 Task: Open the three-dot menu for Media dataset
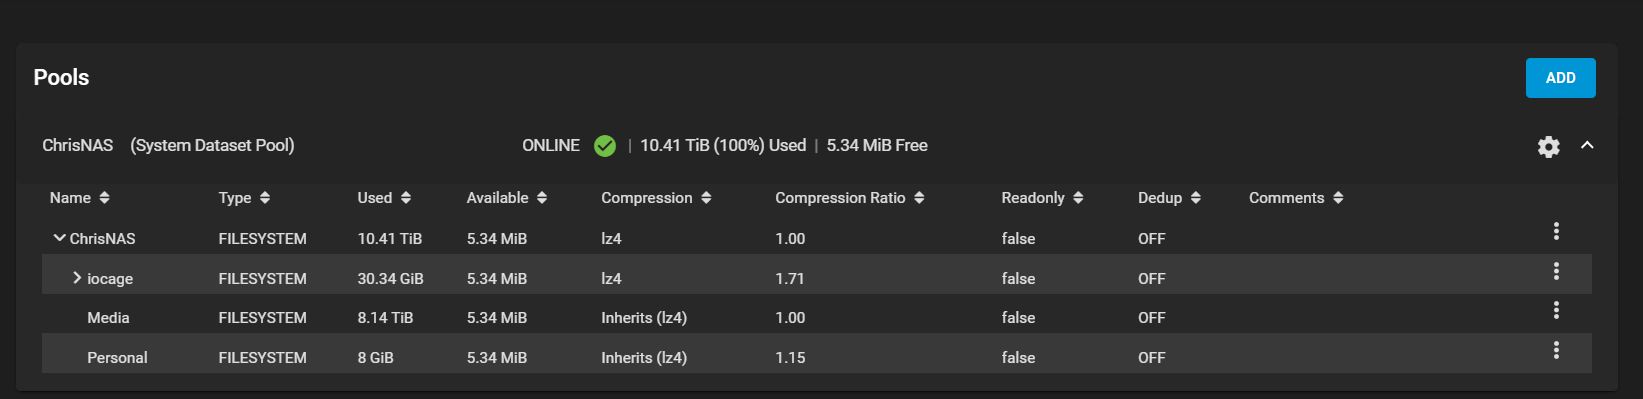tap(1556, 310)
